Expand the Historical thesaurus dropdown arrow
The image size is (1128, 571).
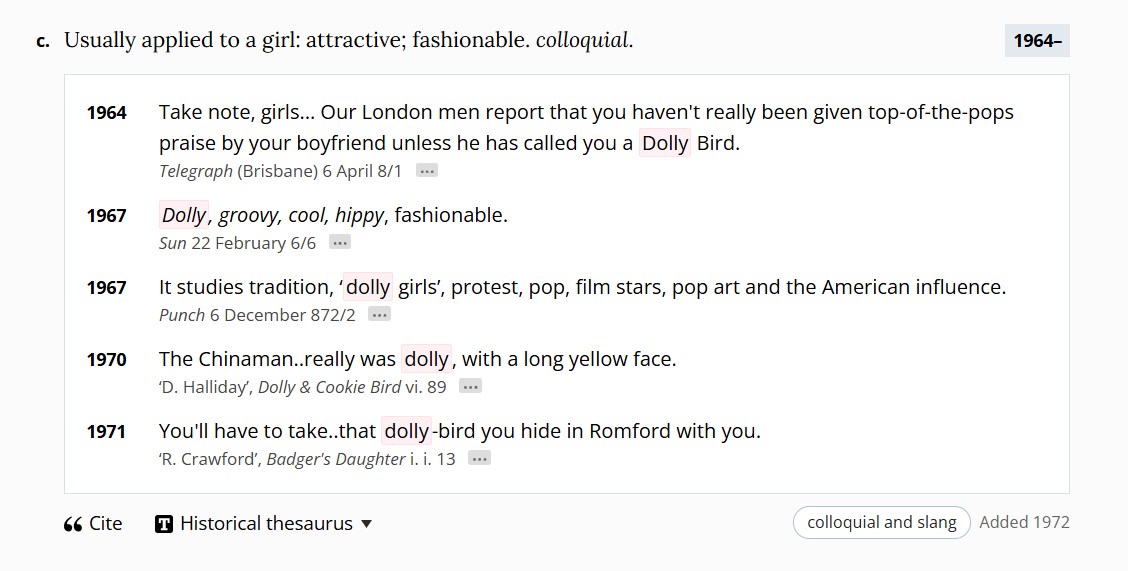pos(366,524)
